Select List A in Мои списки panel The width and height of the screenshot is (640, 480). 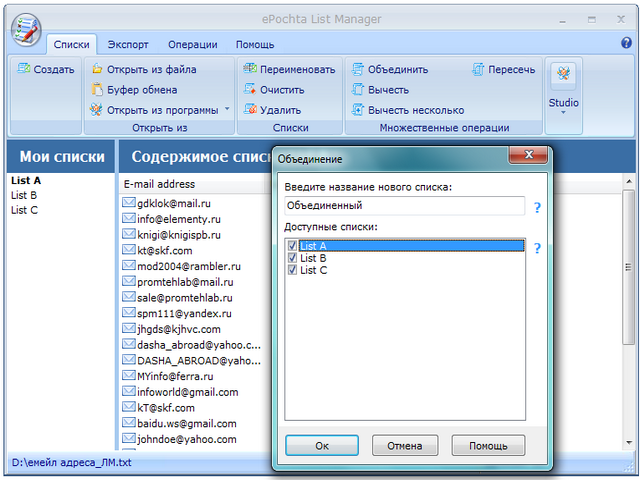click(26, 180)
